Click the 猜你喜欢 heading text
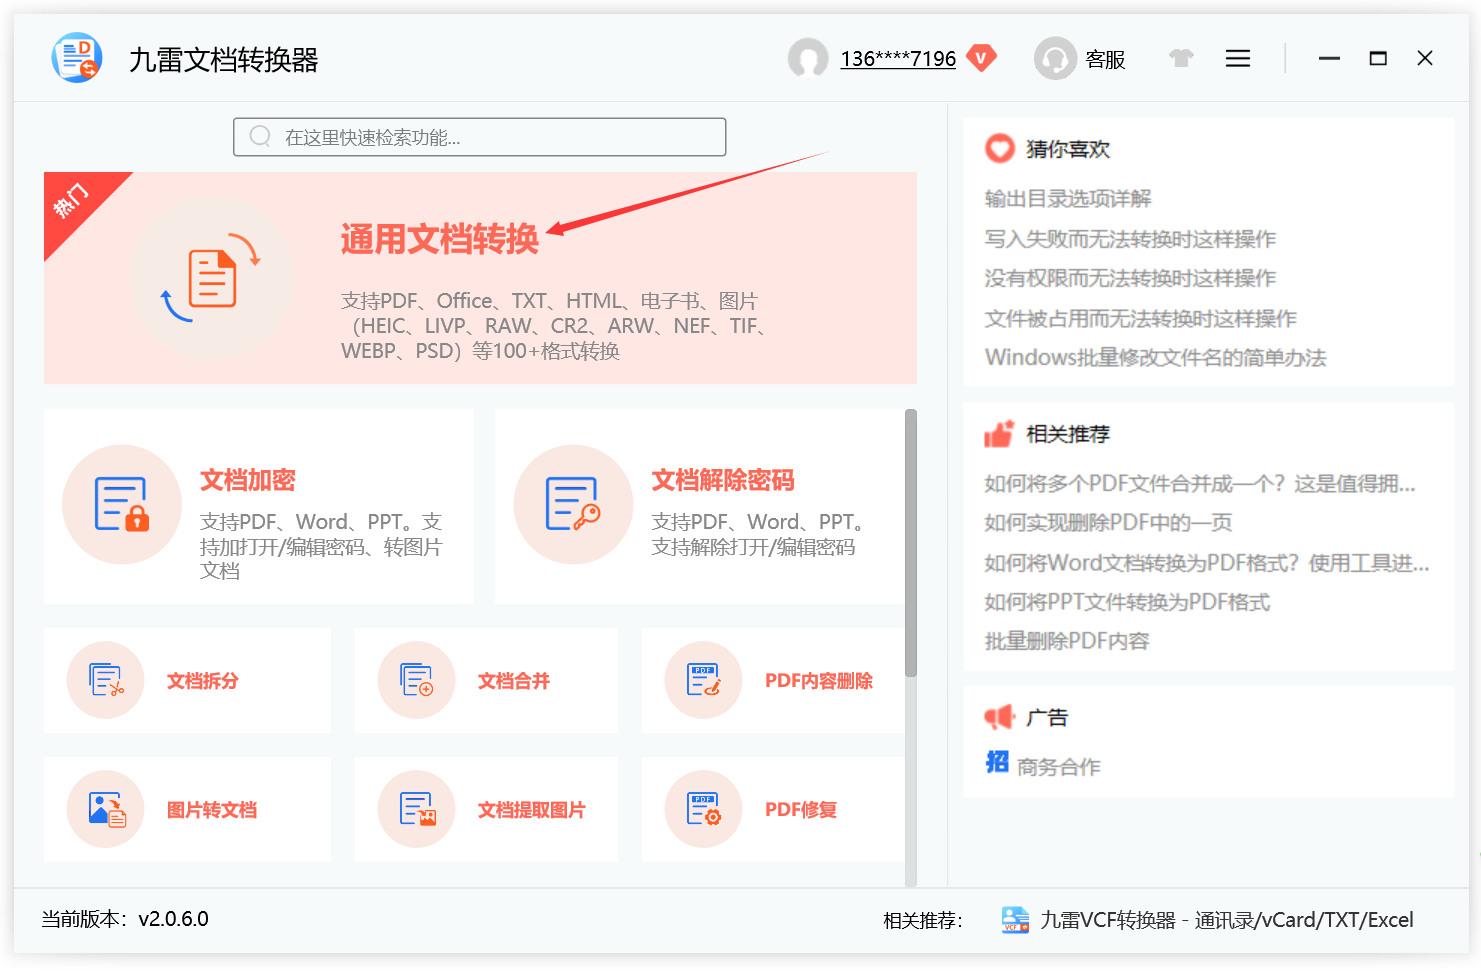Viewport: 1481px width, 972px height. click(x=1068, y=149)
